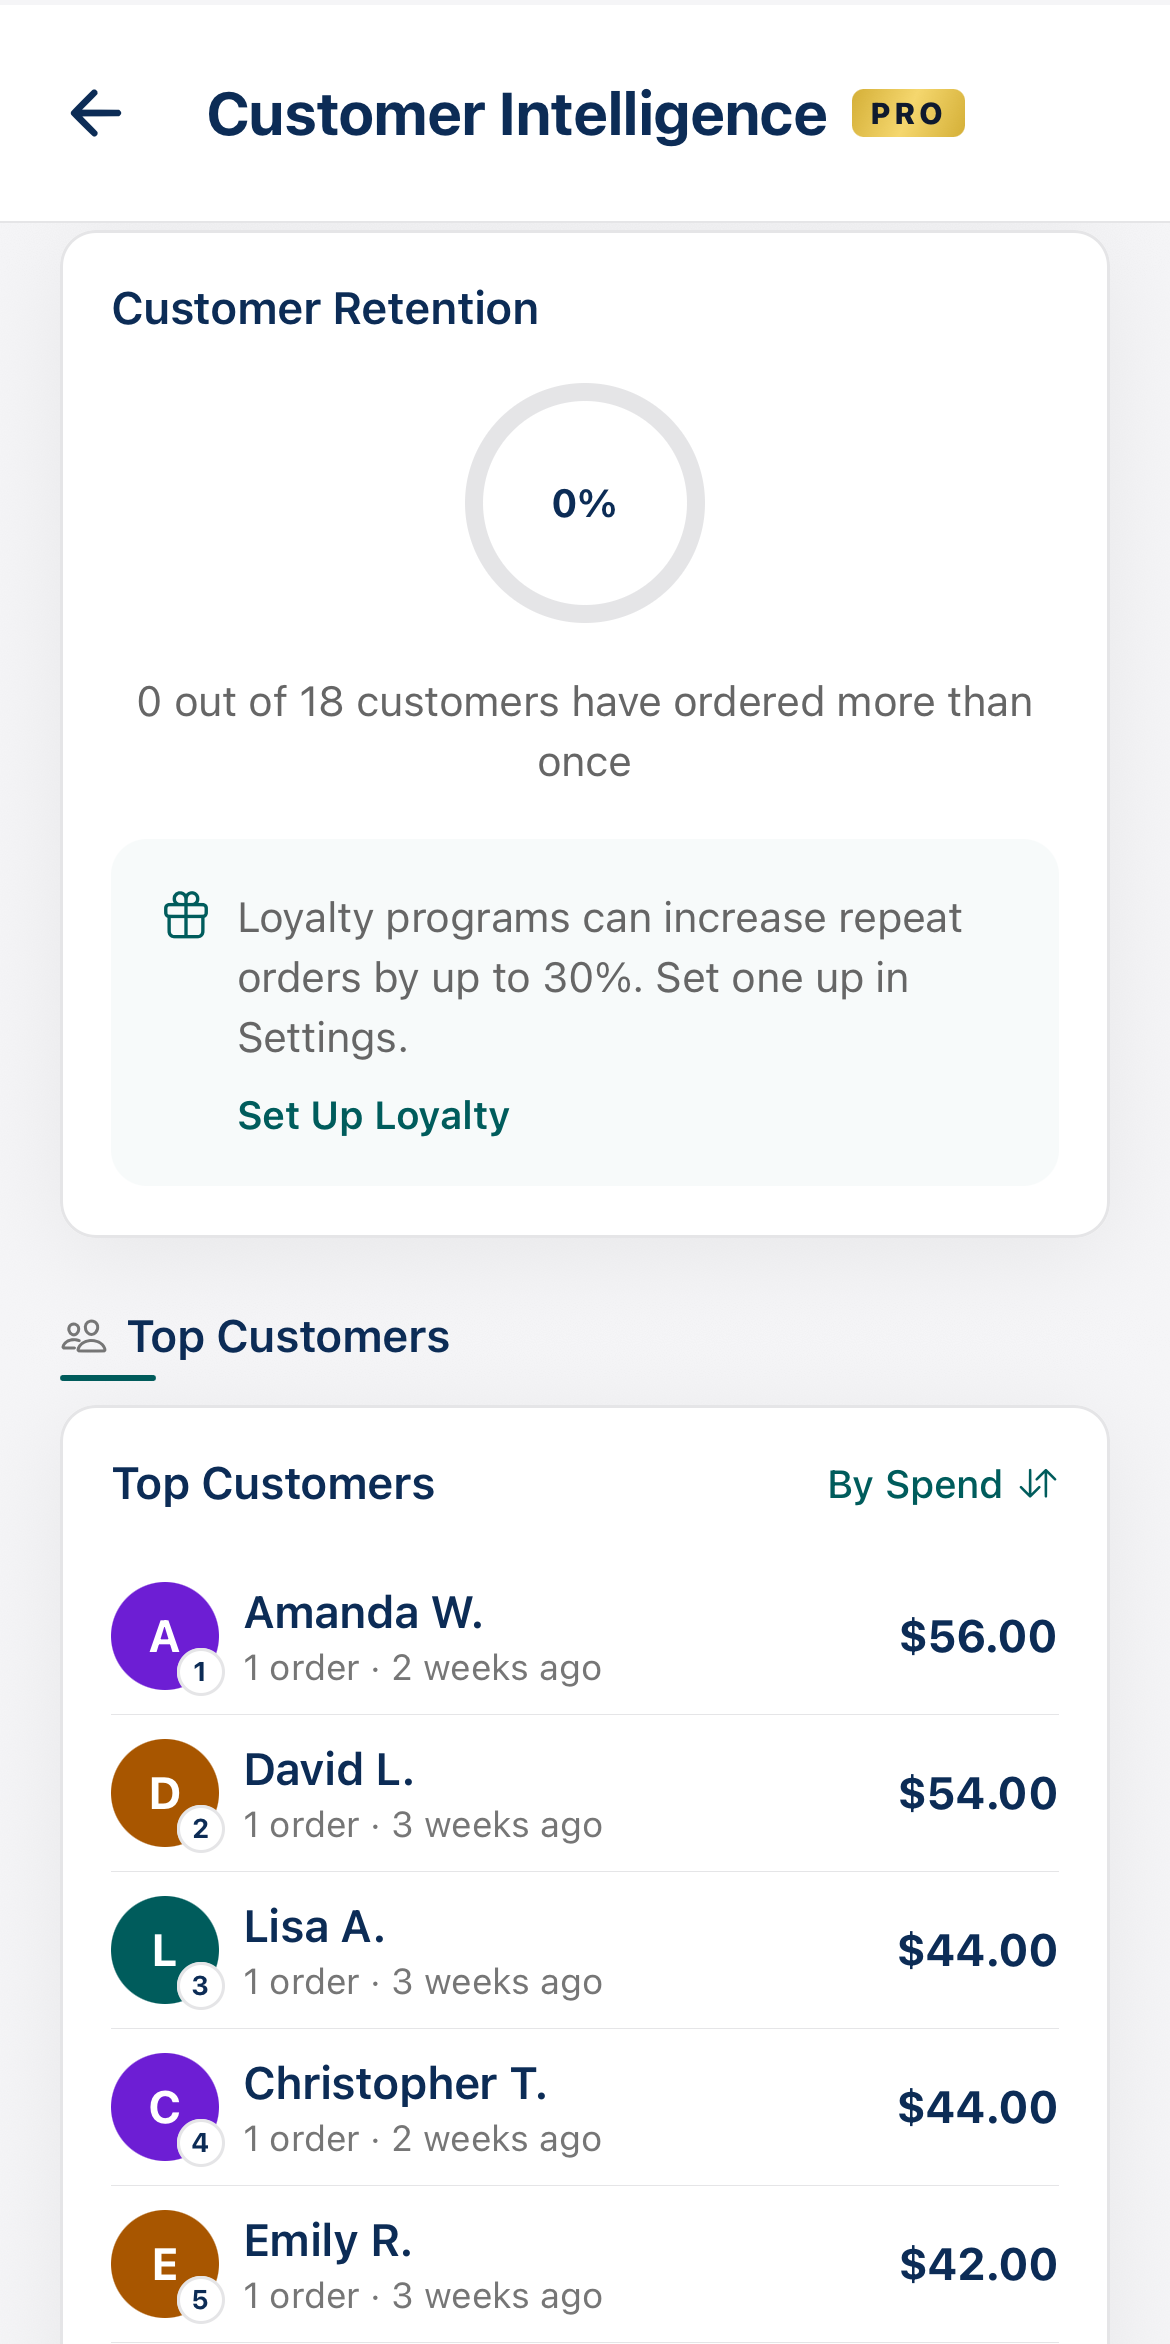
Task: Tap the back arrow icon
Action: click(96, 113)
